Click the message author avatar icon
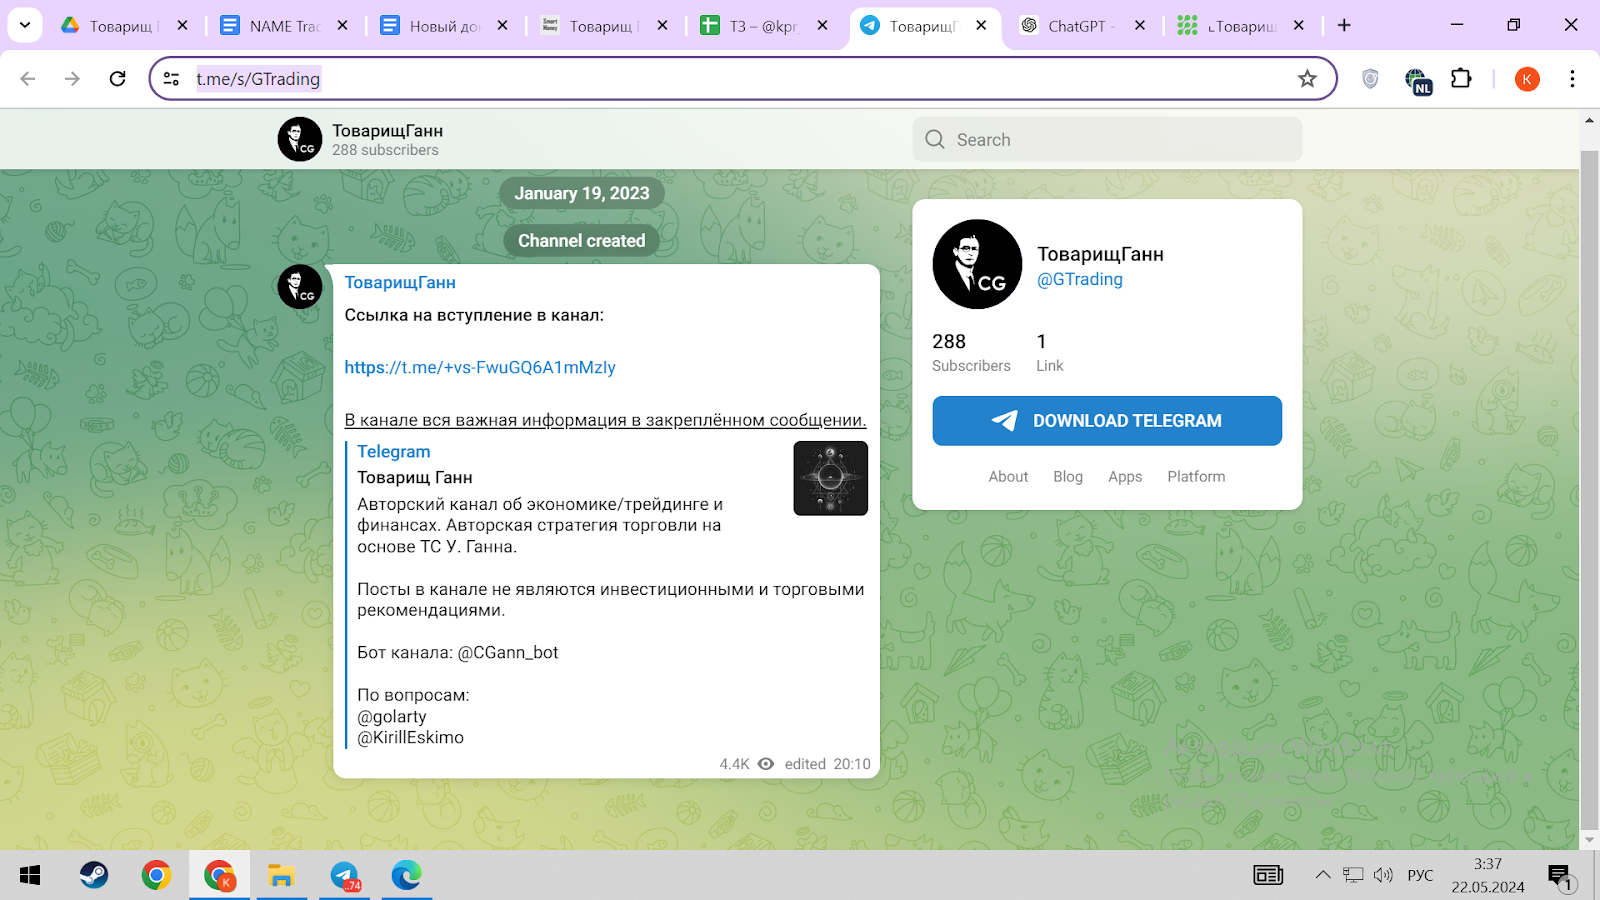This screenshot has height=900, width=1600. coord(299,287)
